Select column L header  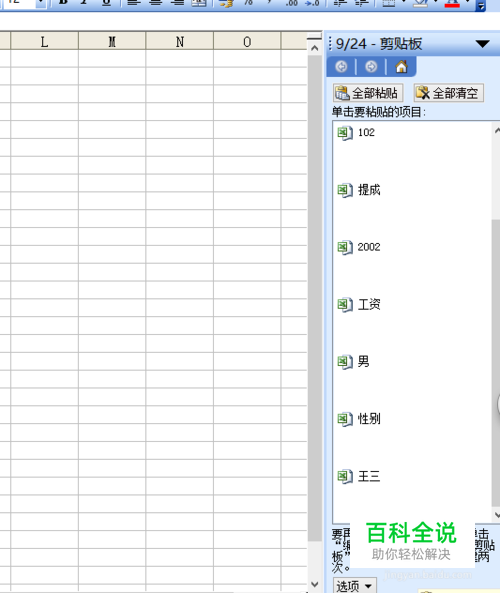[45, 42]
